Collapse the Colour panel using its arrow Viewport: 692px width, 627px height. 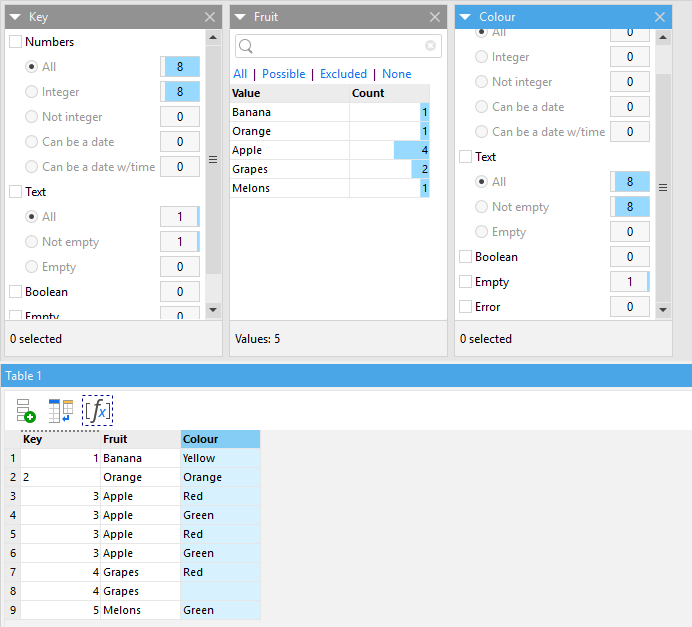pos(465,17)
